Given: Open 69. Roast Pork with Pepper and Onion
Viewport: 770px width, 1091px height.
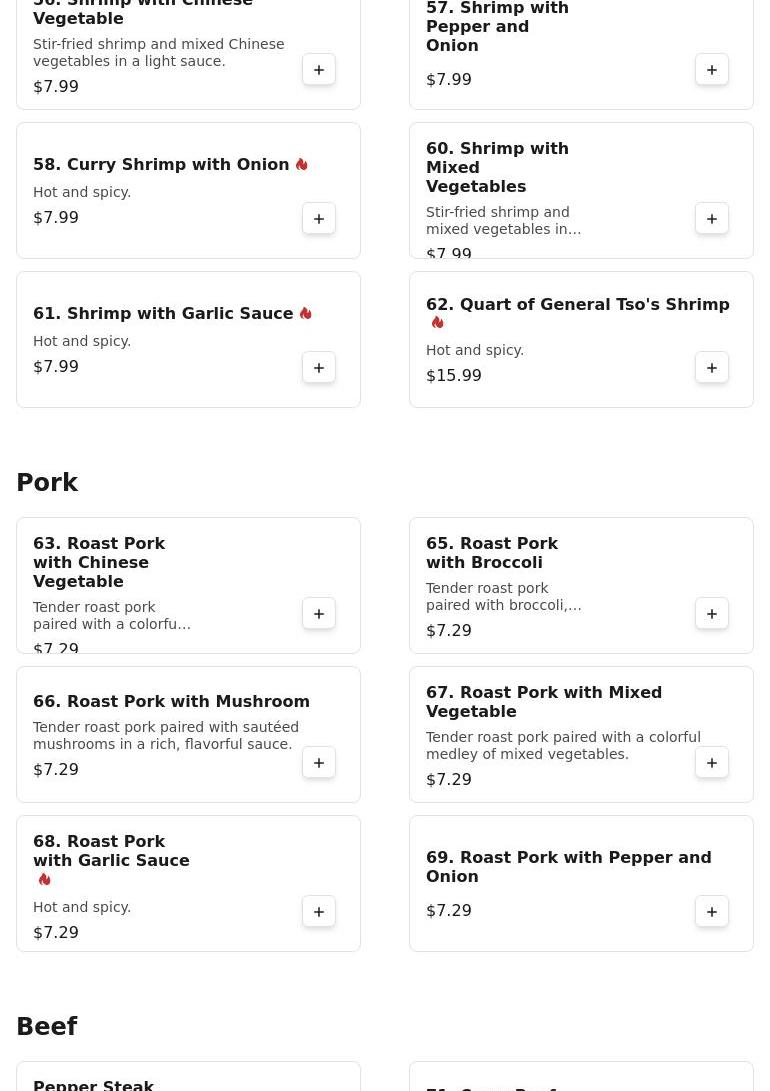Looking at the screenshot, I should pyautogui.click(x=568, y=867).
